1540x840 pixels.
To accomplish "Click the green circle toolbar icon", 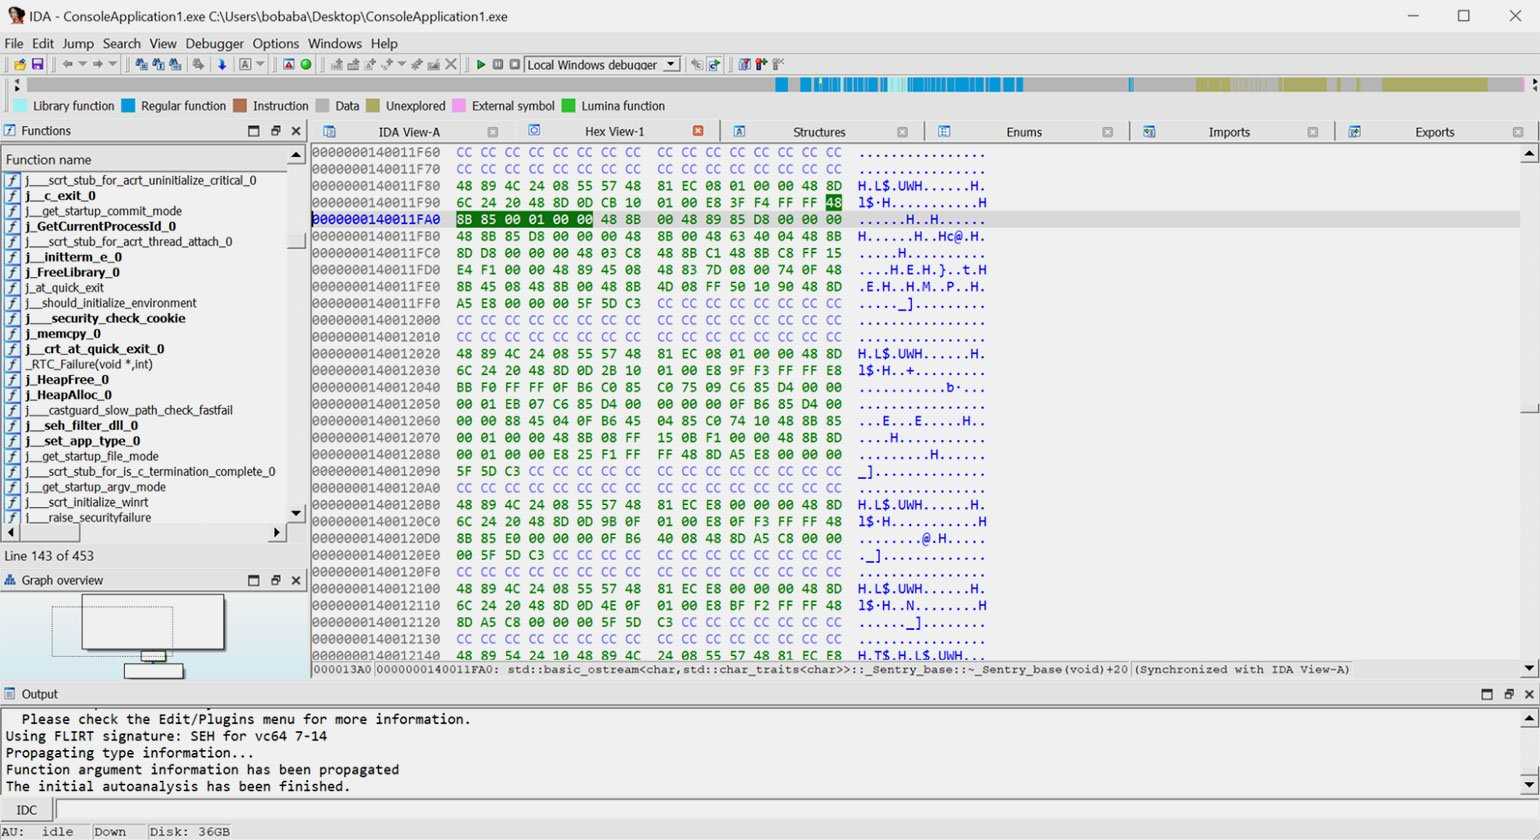I will (x=306, y=65).
